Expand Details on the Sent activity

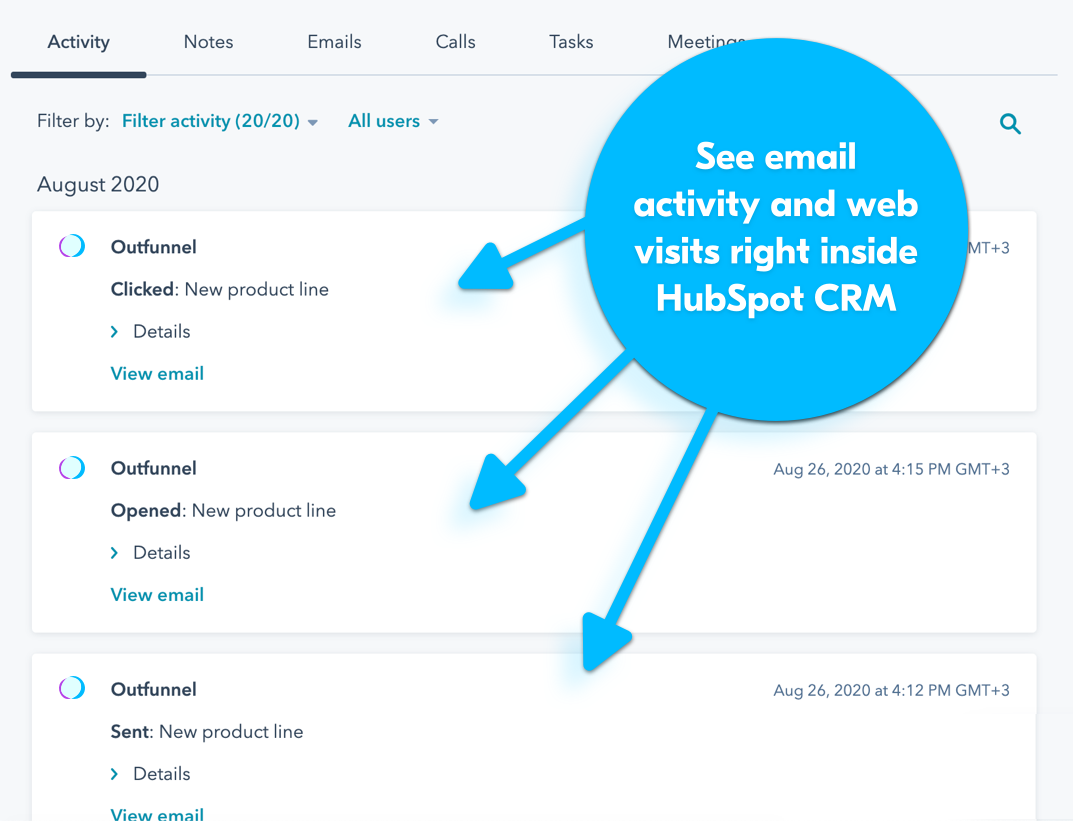click(151, 773)
